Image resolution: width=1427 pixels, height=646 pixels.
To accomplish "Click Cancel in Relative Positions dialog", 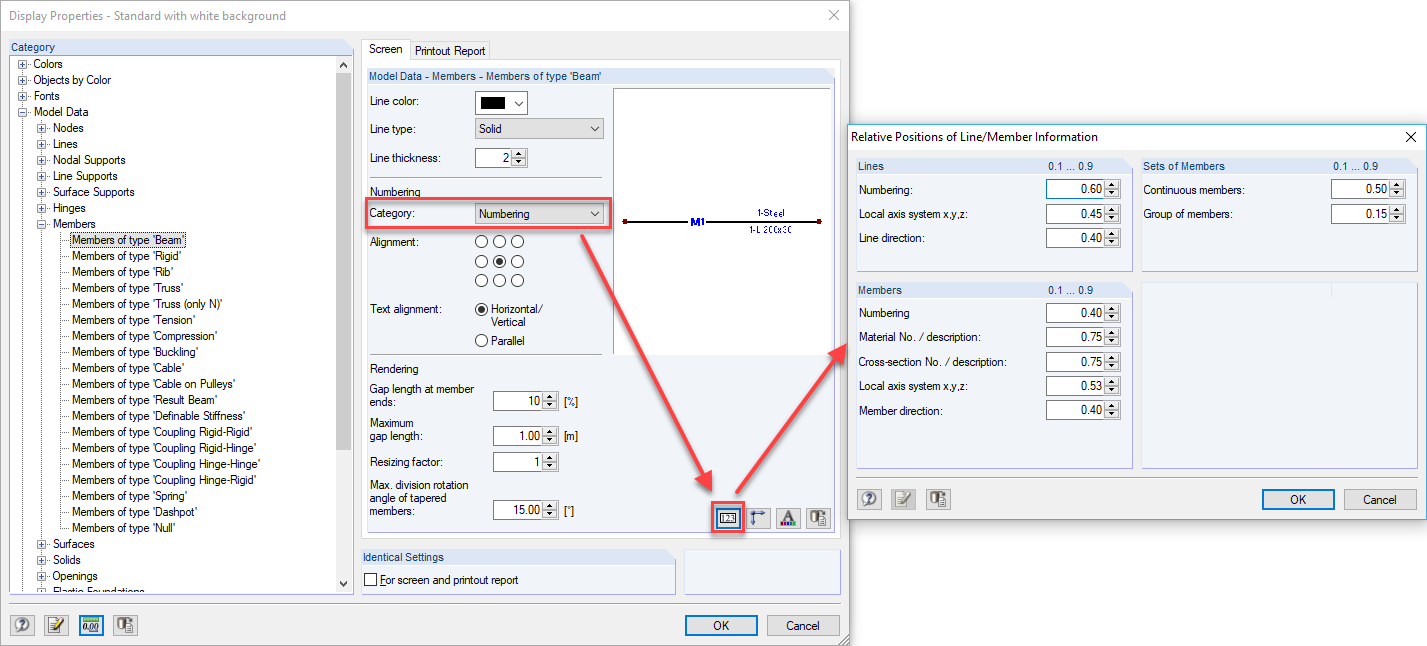I will point(1380,499).
